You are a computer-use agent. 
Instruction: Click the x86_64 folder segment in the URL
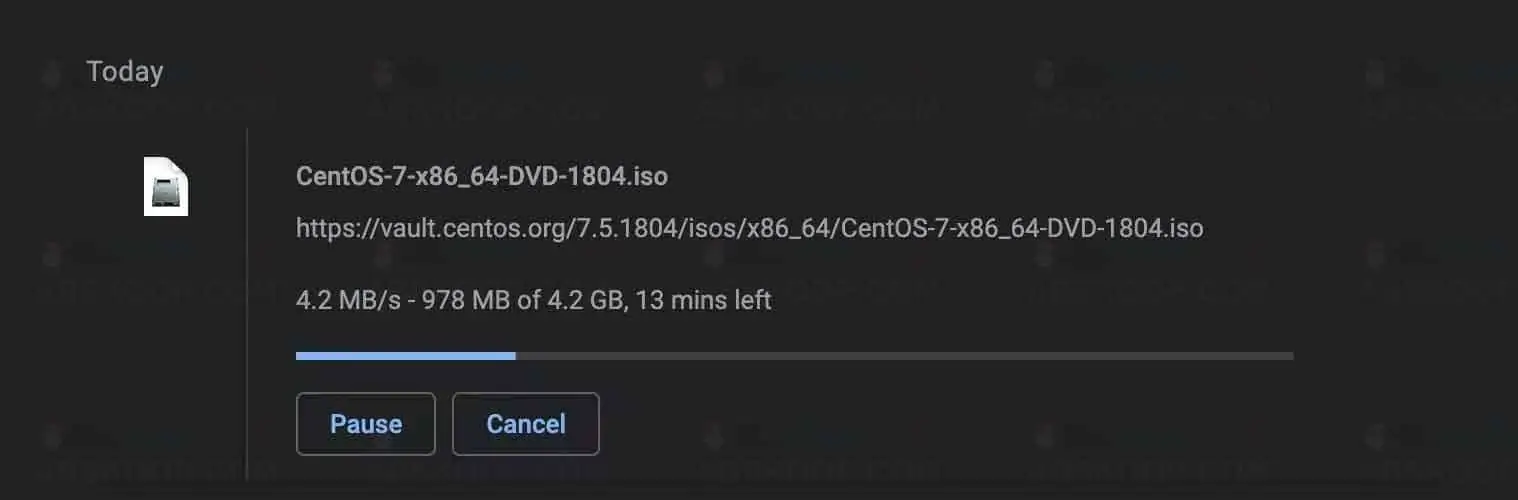(790, 229)
